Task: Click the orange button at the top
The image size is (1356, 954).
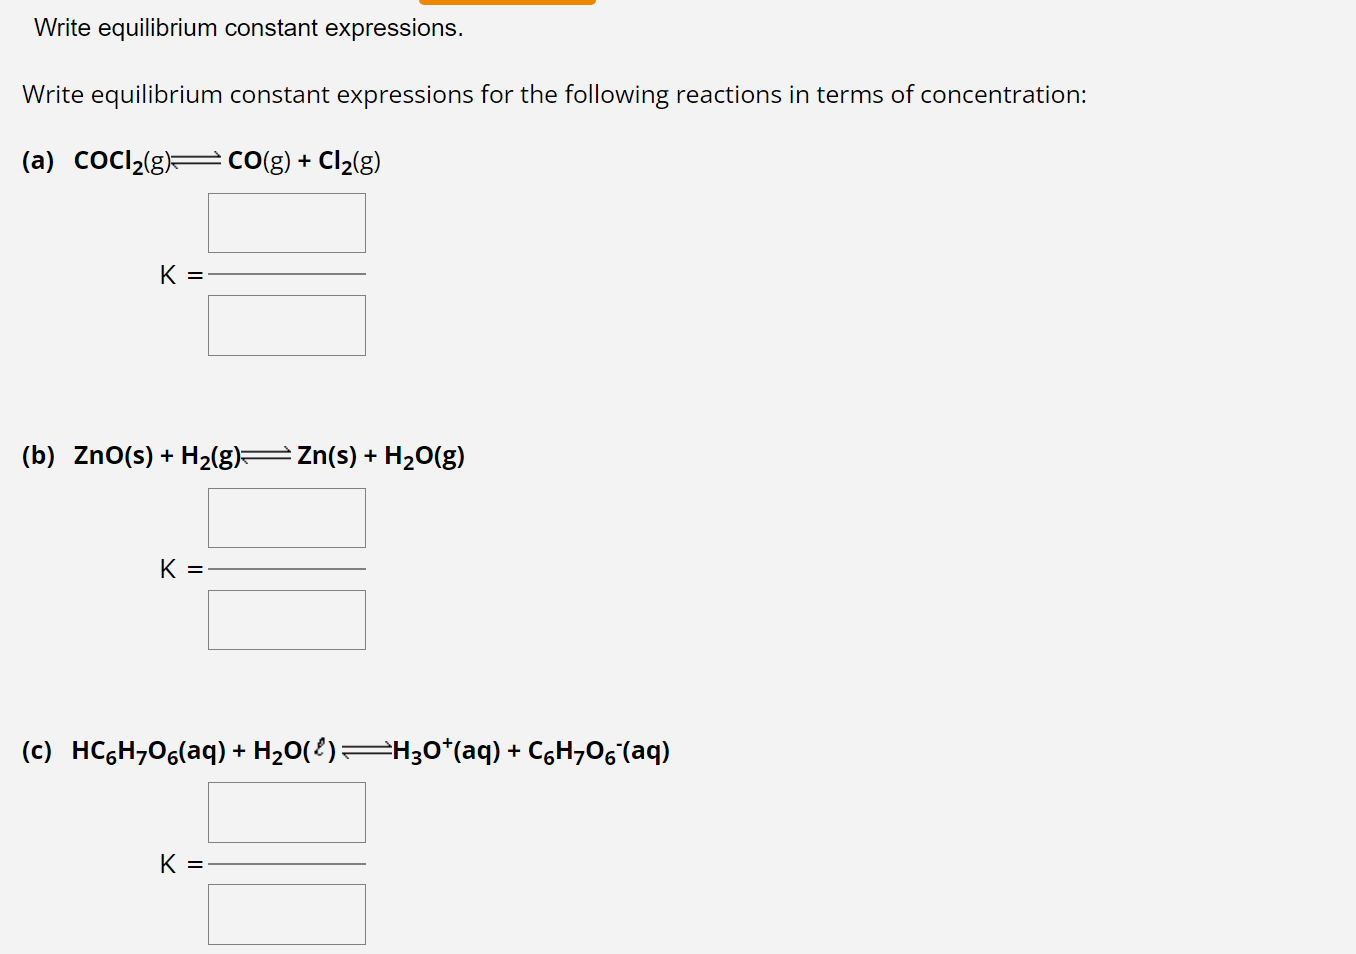Action: point(507,4)
